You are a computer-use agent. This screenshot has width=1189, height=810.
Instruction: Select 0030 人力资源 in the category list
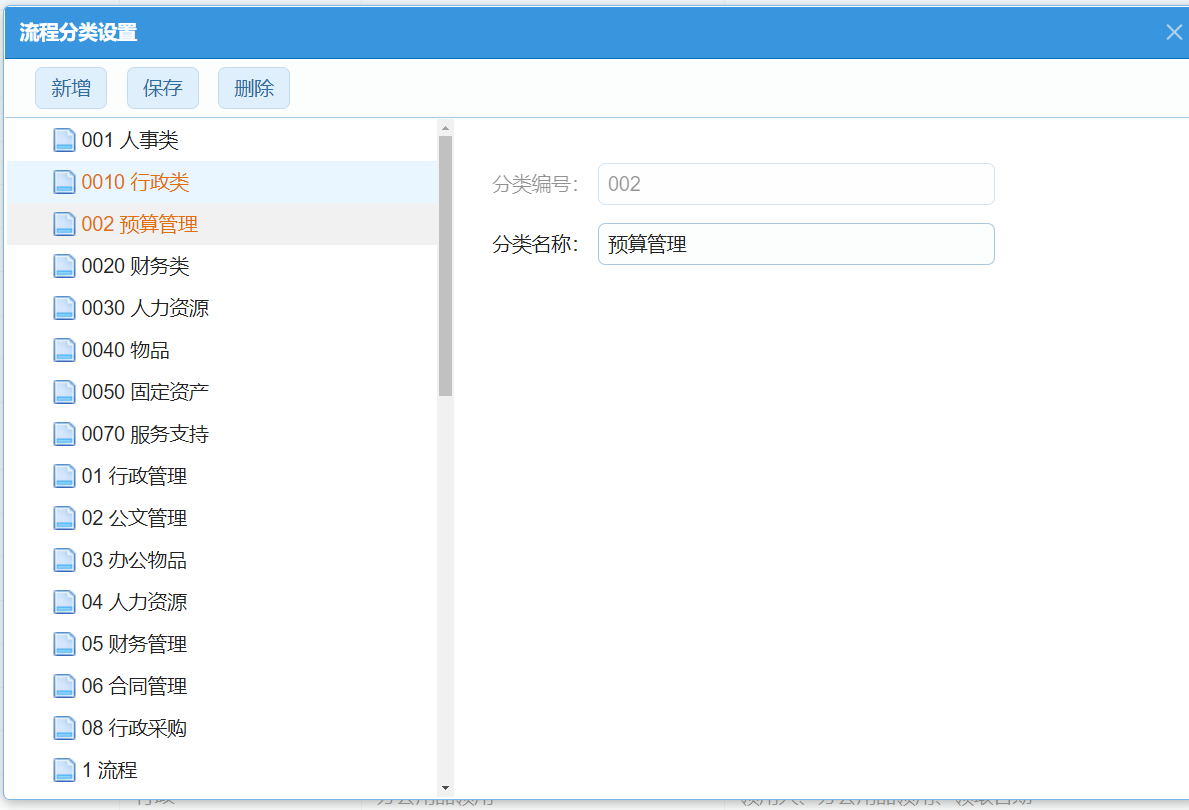[x=145, y=309]
